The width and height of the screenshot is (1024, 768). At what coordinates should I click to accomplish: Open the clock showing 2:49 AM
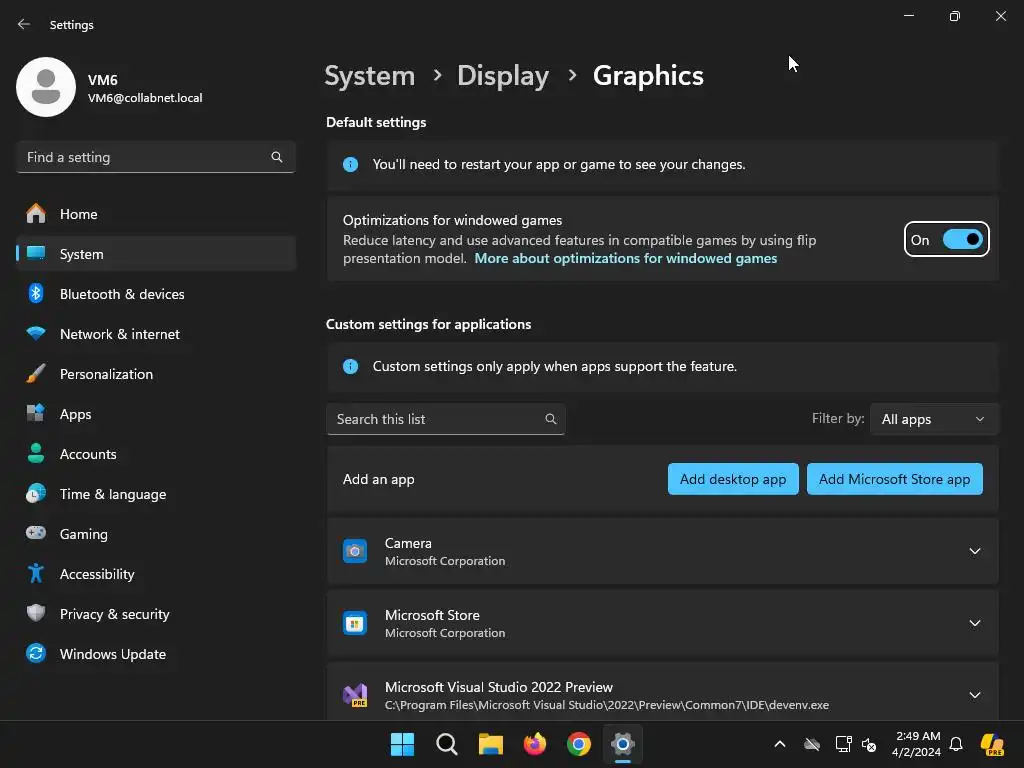[917, 744]
